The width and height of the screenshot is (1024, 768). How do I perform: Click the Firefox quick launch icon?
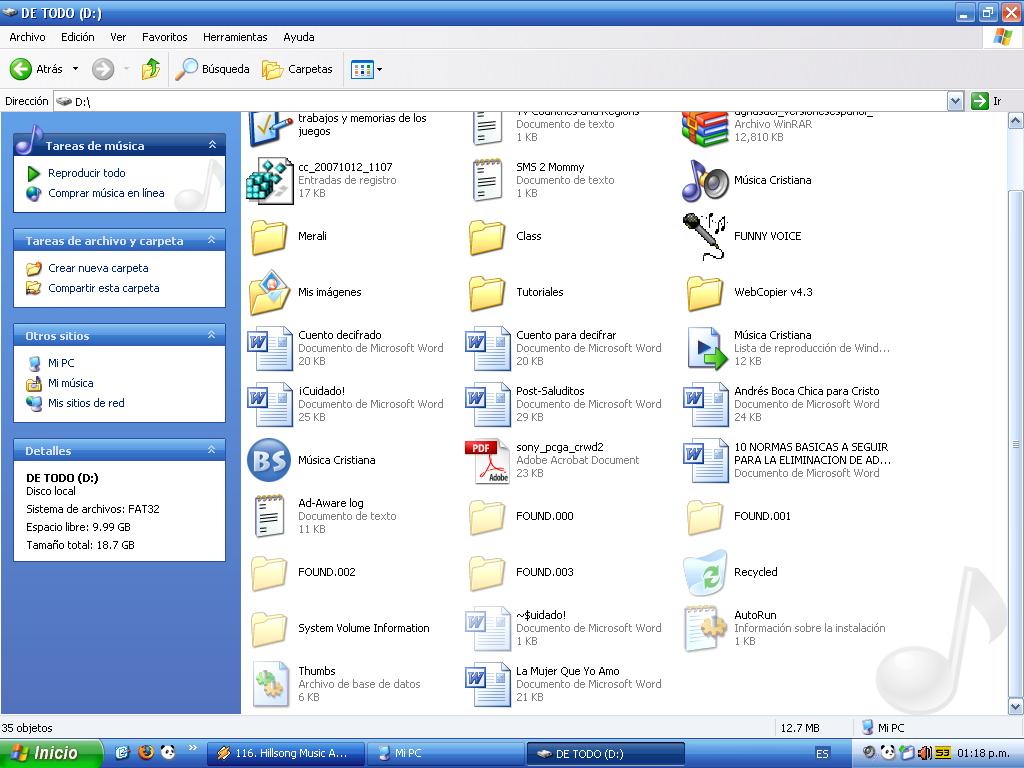(x=146, y=752)
